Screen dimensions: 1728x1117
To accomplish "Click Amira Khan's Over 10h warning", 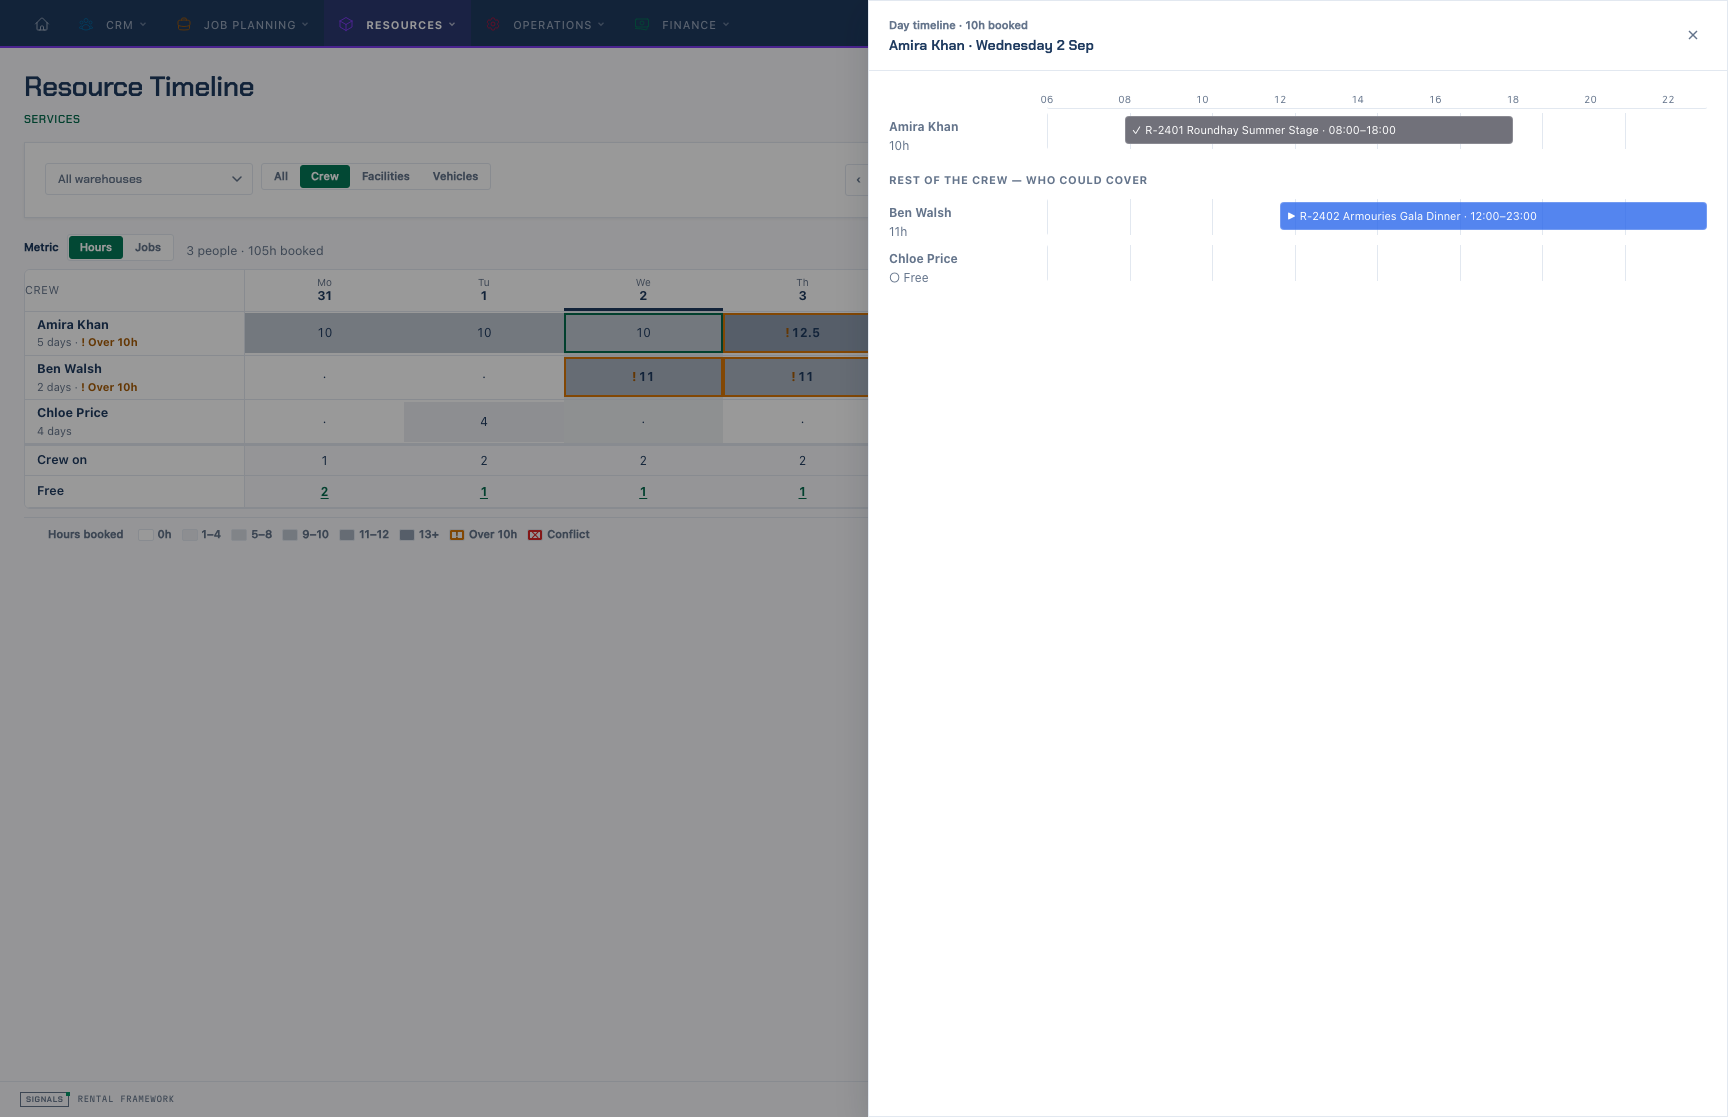I will [109, 342].
